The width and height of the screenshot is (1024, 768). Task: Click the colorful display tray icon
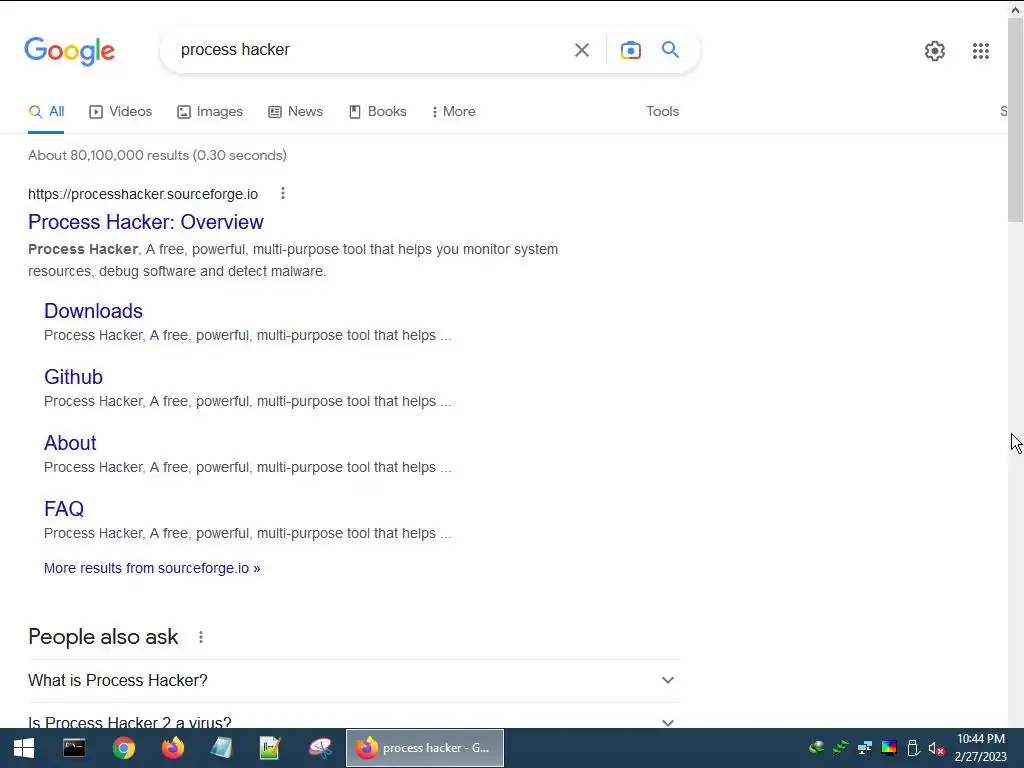[x=889, y=748]
